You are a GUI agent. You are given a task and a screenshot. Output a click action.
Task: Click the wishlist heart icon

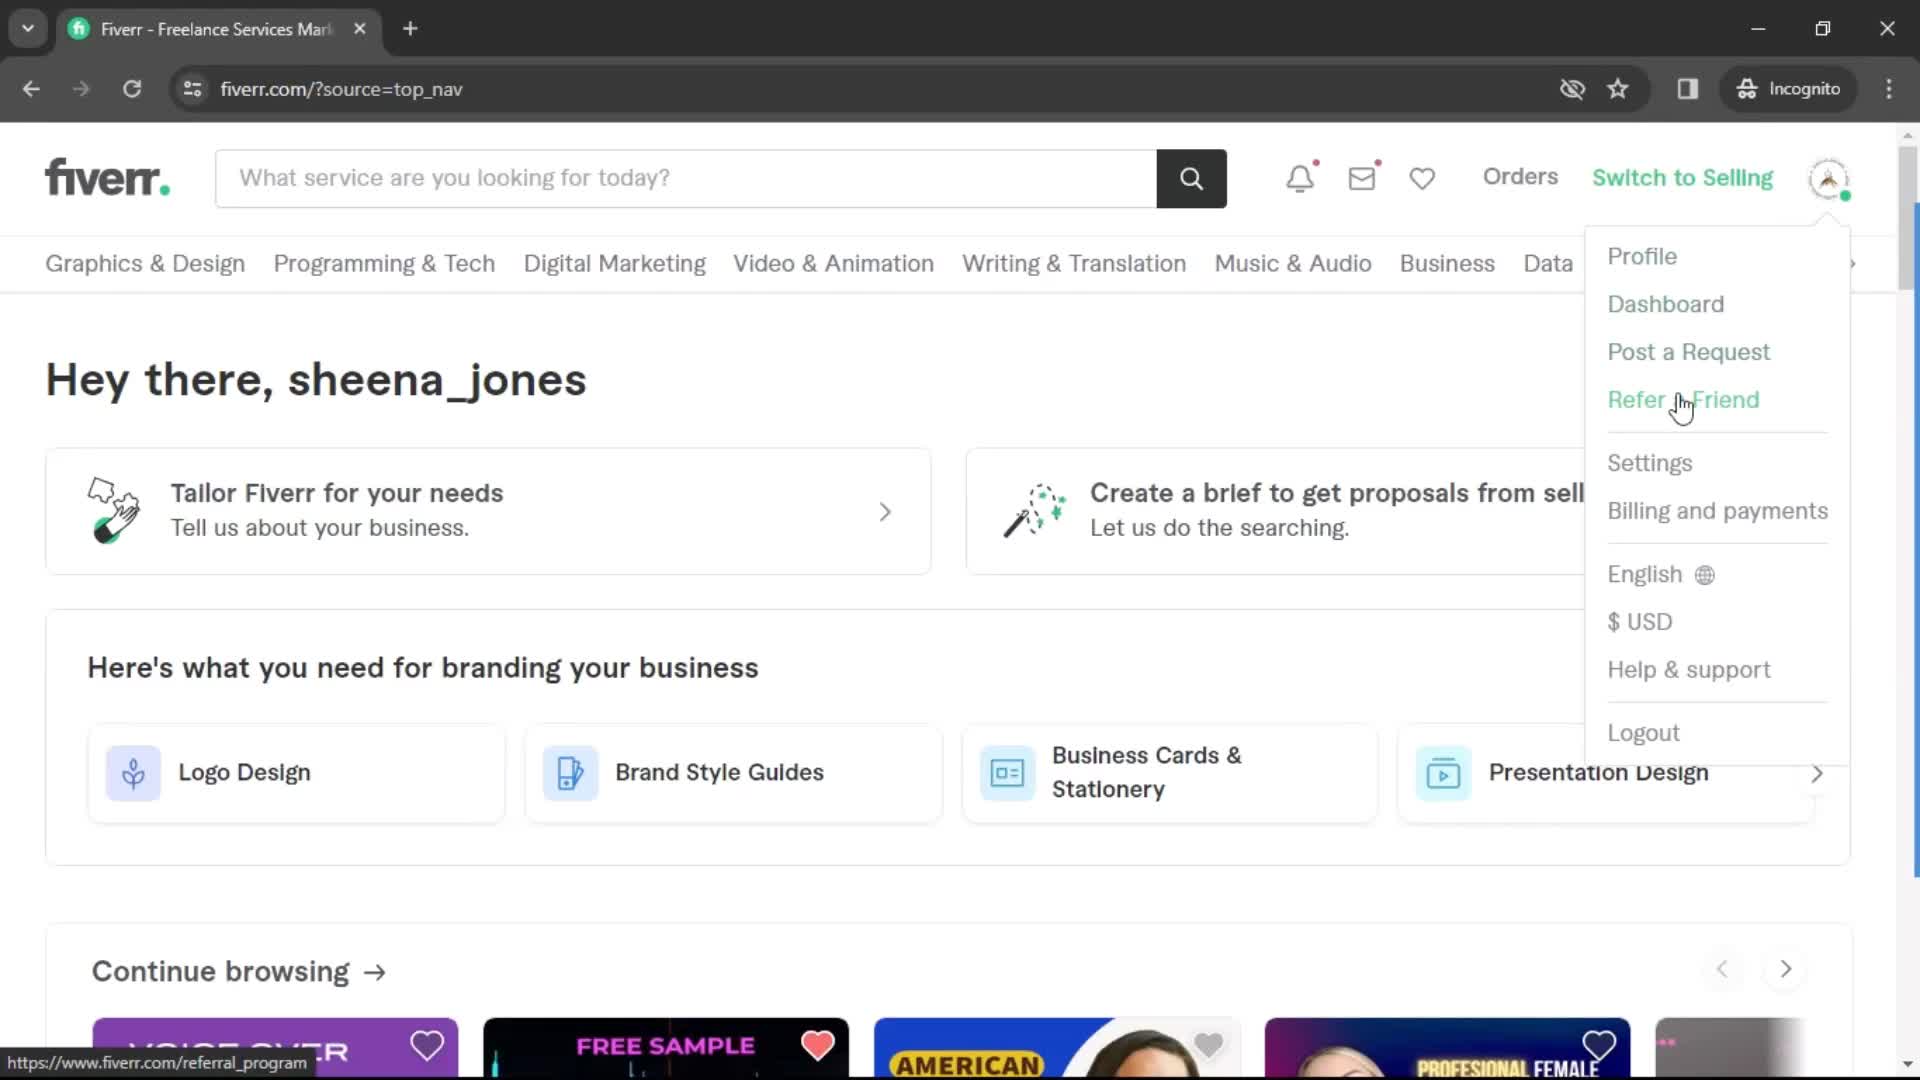pyautogui.click(x=1423, y=178)
